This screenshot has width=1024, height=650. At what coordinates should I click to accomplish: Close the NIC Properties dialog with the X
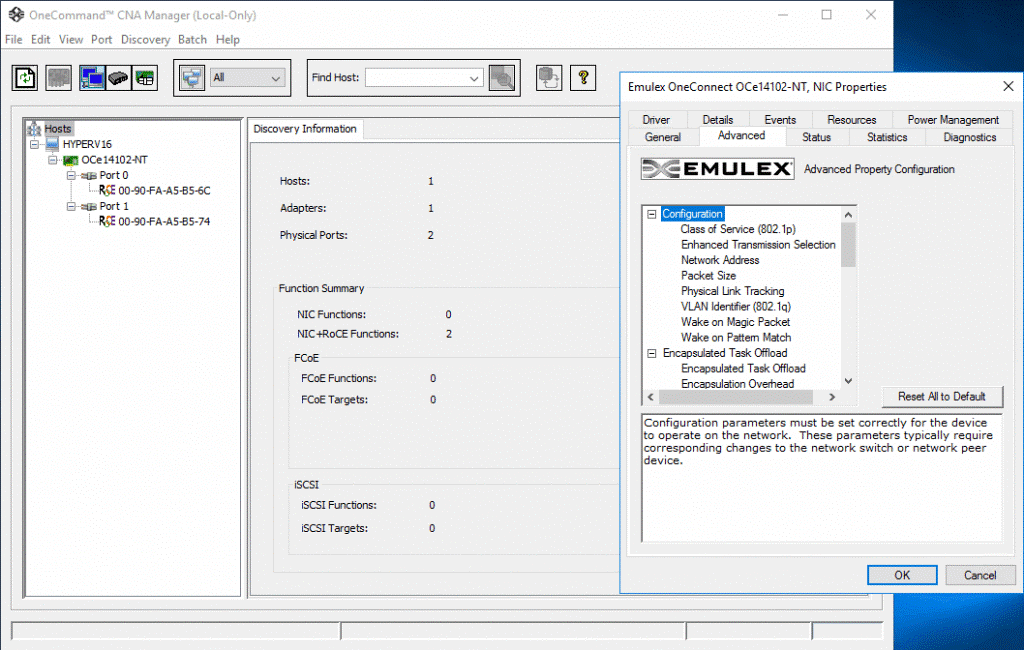click(x=1008, y=86)
